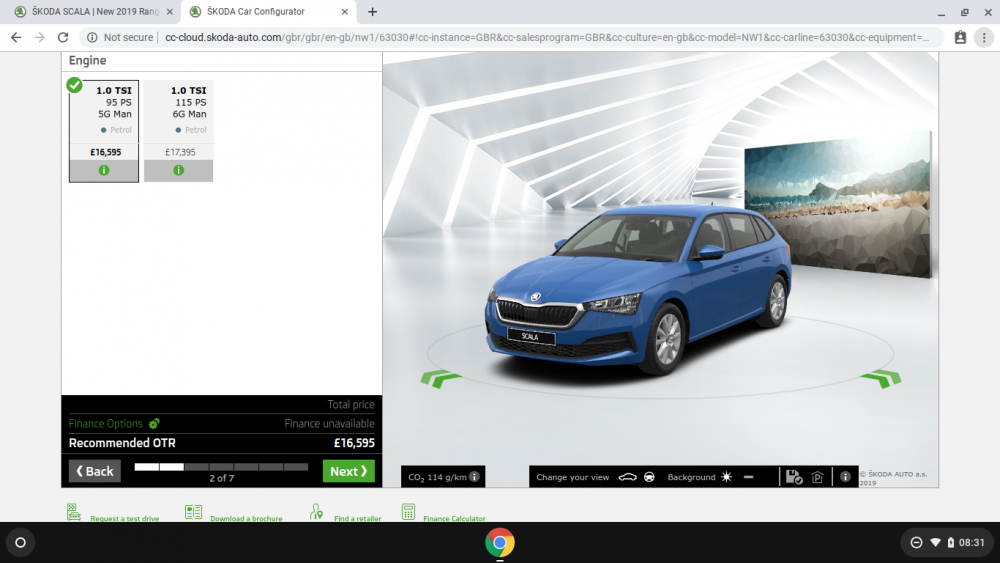
Task: Open info for the 115 PS engine
Action: click(179, 170)
